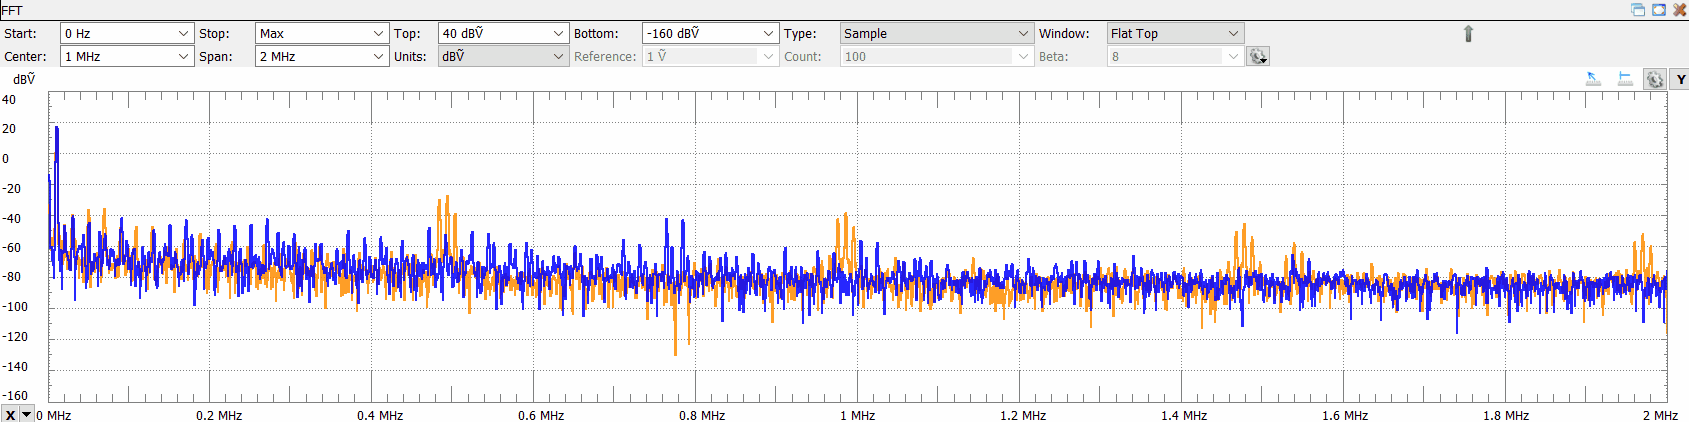Toggle the Y cursor button

1680,80
